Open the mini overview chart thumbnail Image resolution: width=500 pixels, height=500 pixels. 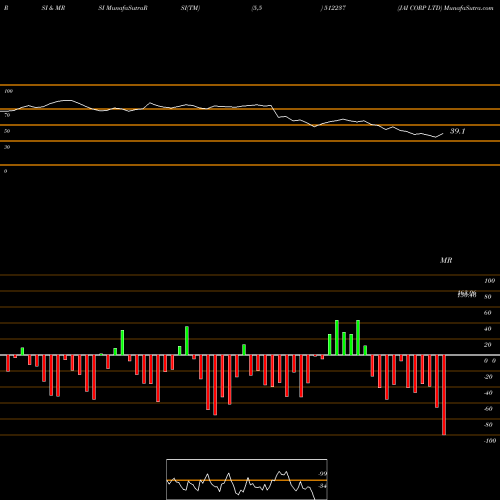coord(247,479)
